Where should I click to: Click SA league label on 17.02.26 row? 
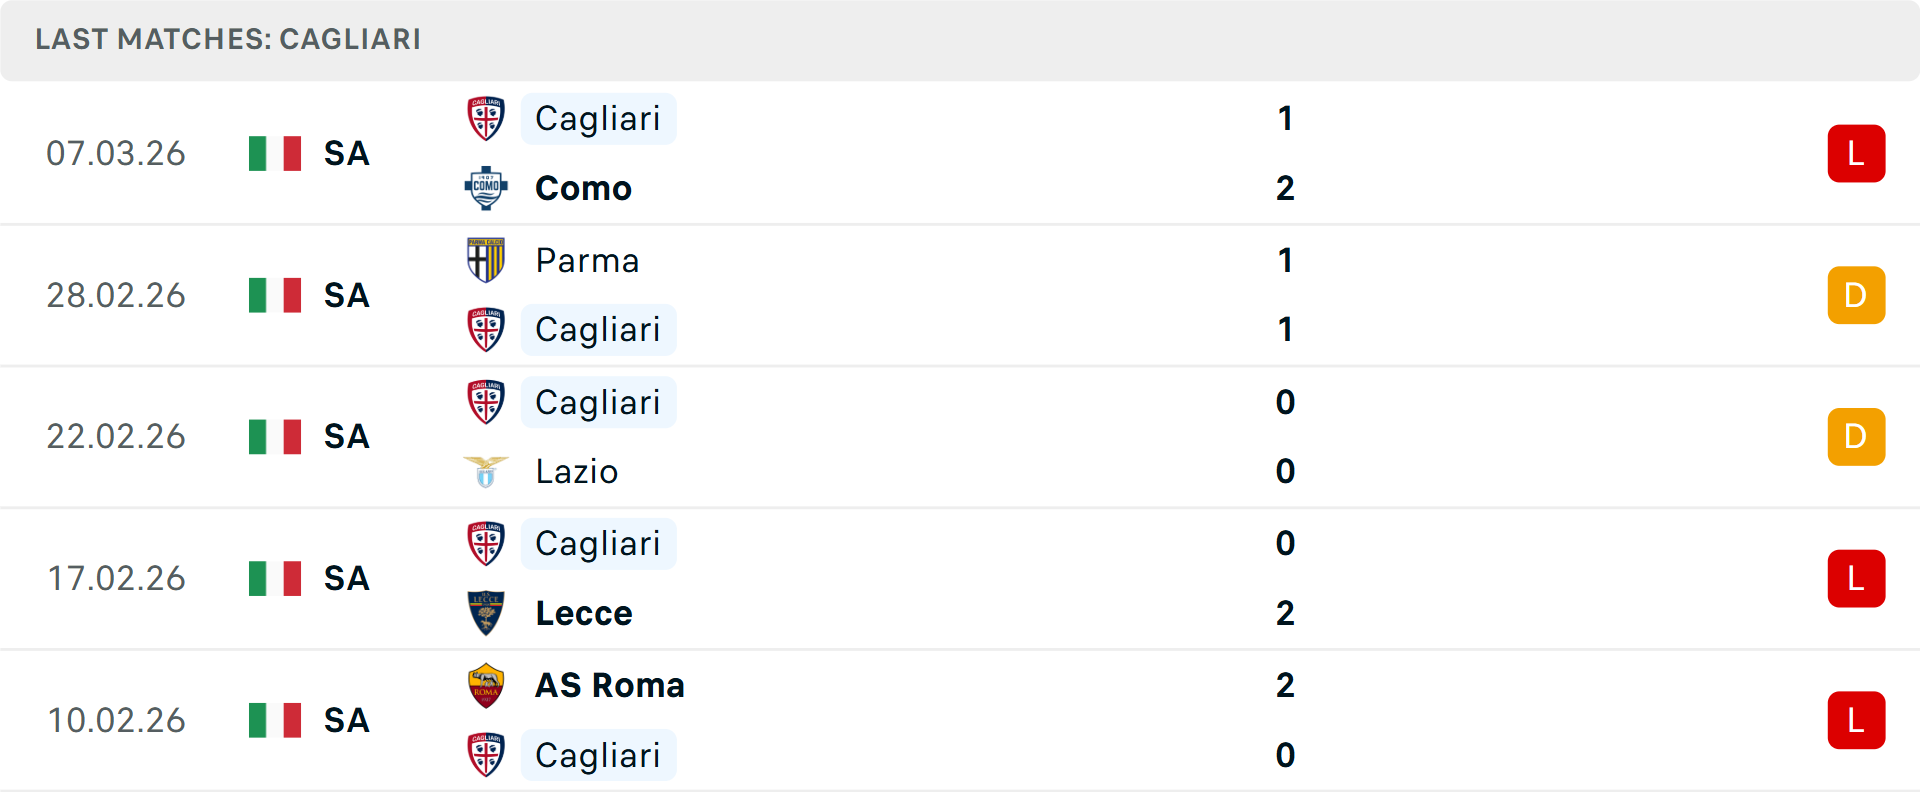click(x=346, y=579)
